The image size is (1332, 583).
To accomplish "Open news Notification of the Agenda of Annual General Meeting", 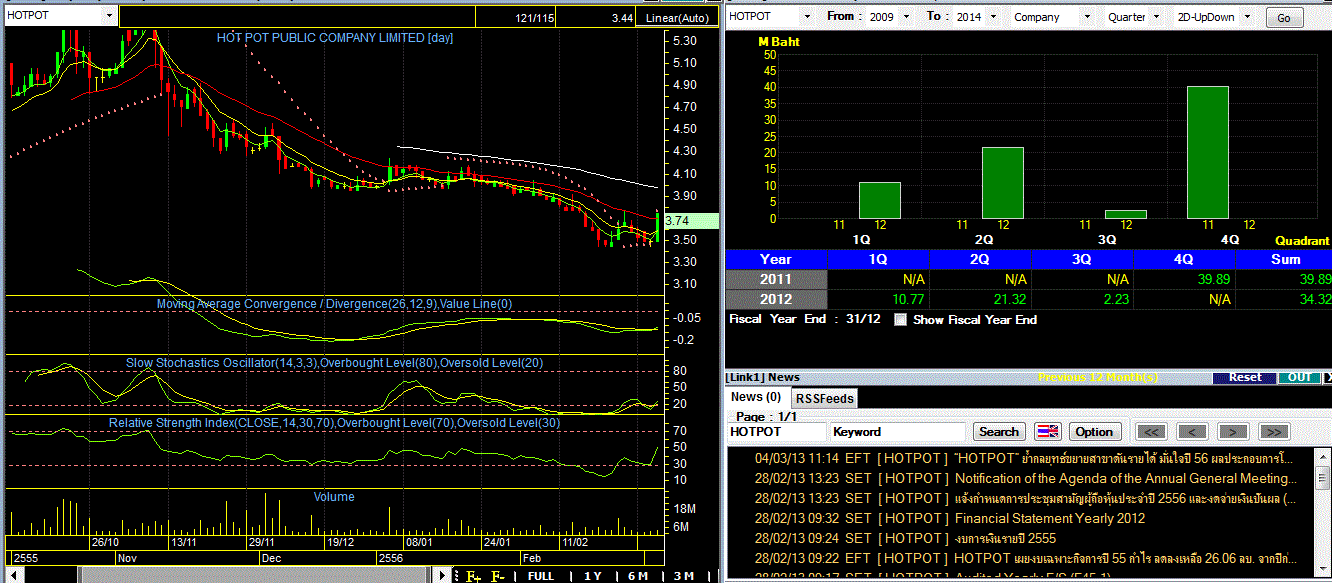I will pos(1025,478).
